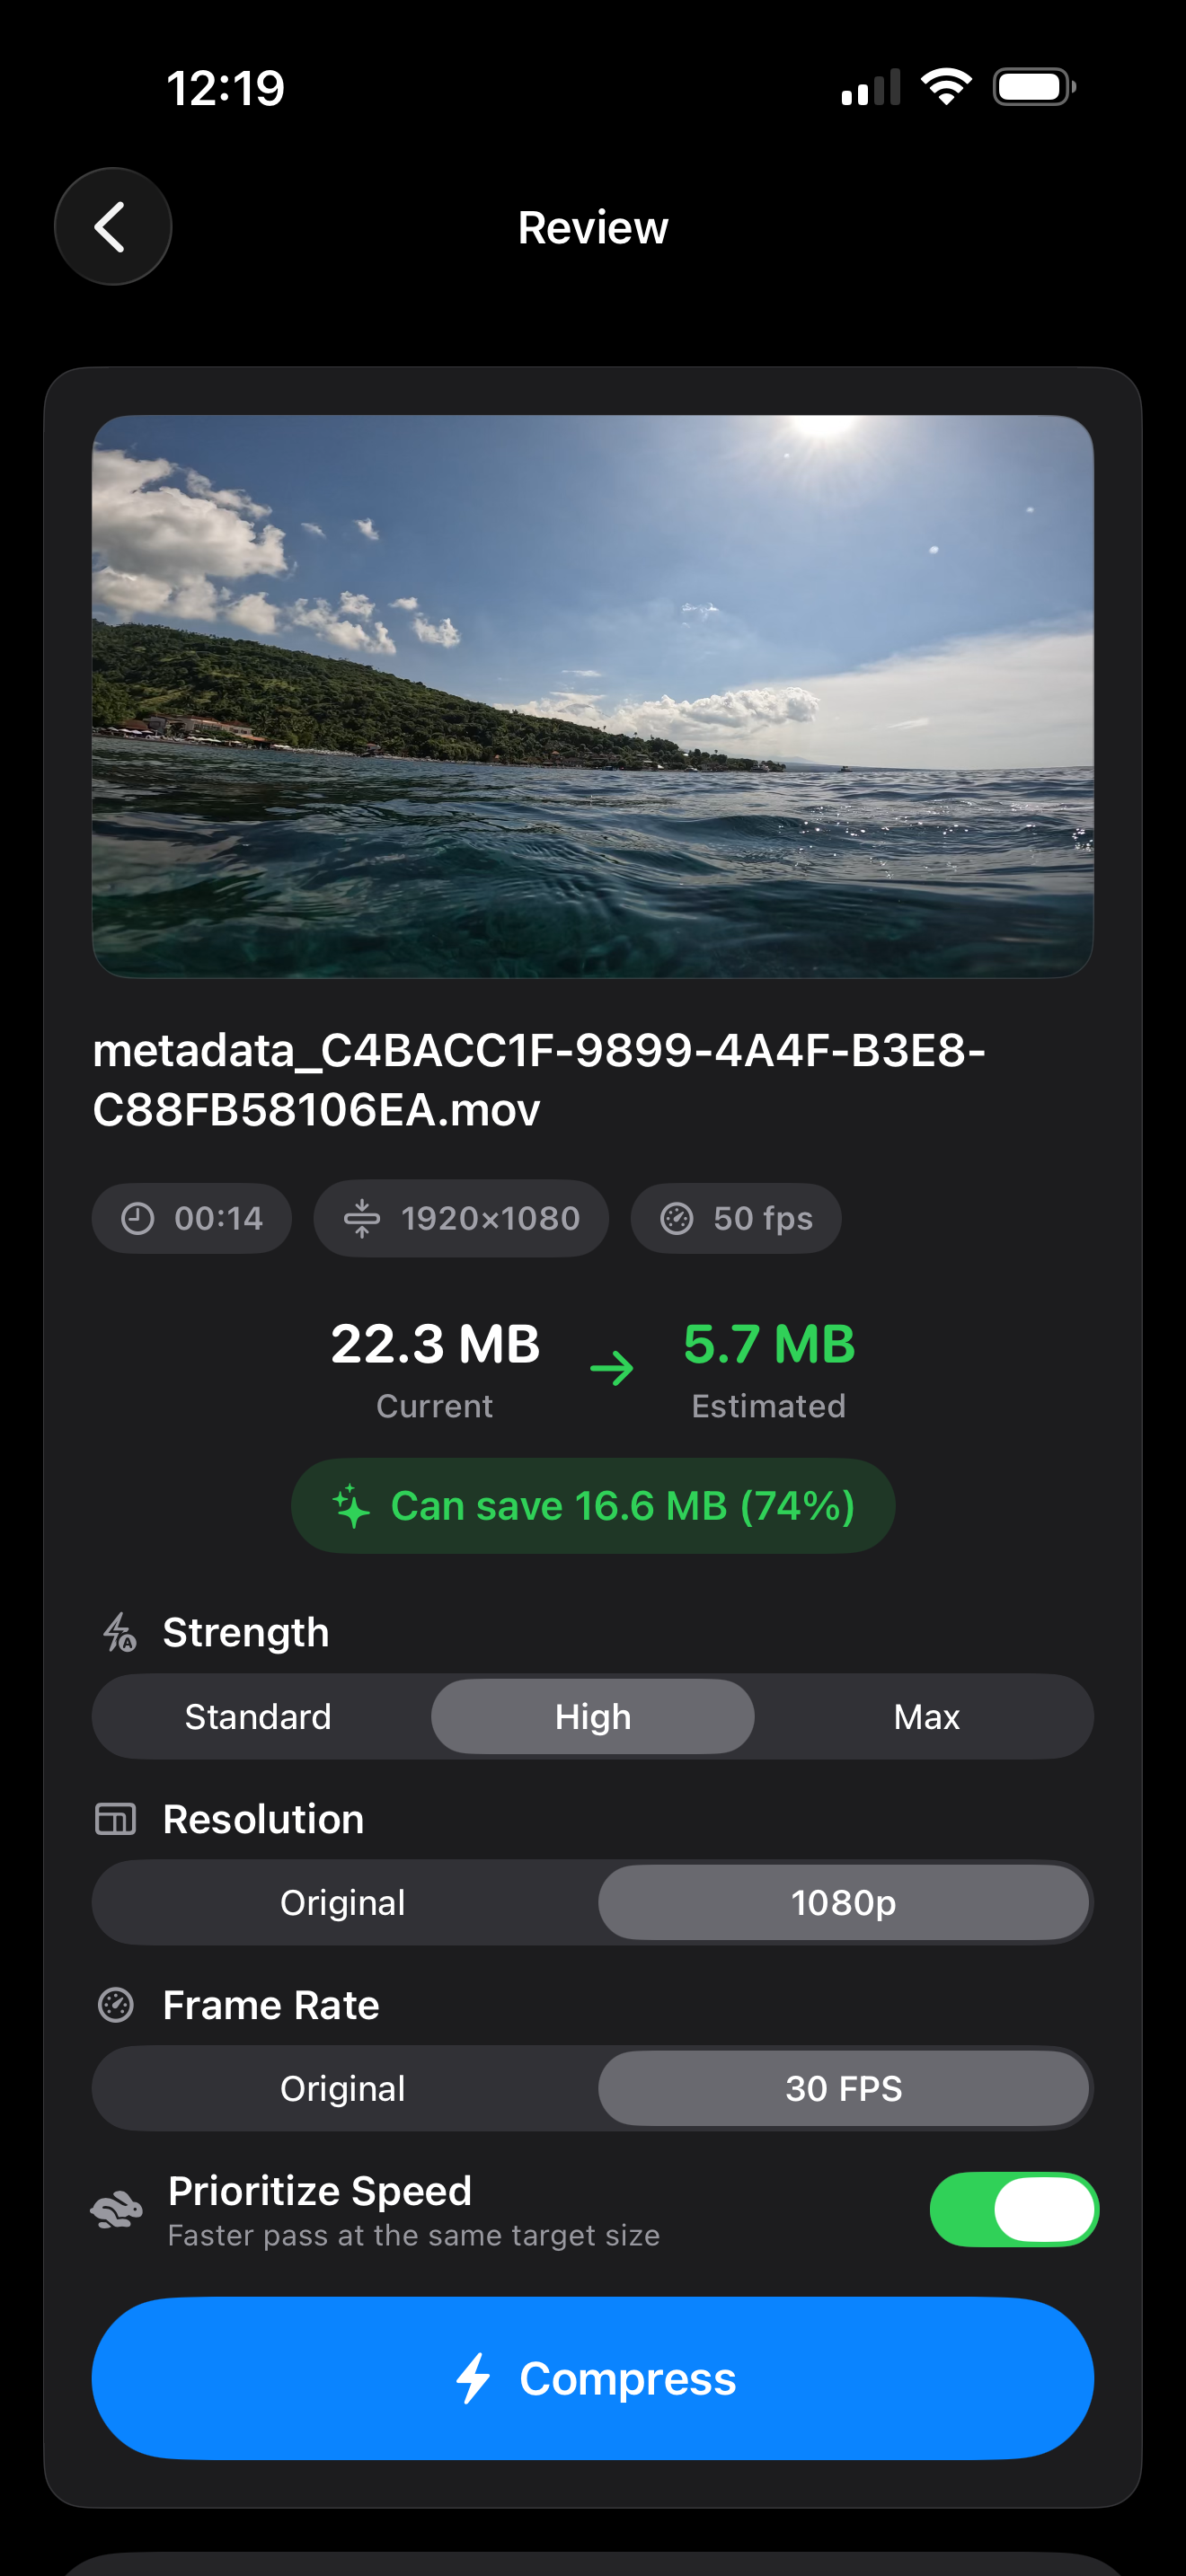Choose 1080p resolution option

coord(843,1903)
